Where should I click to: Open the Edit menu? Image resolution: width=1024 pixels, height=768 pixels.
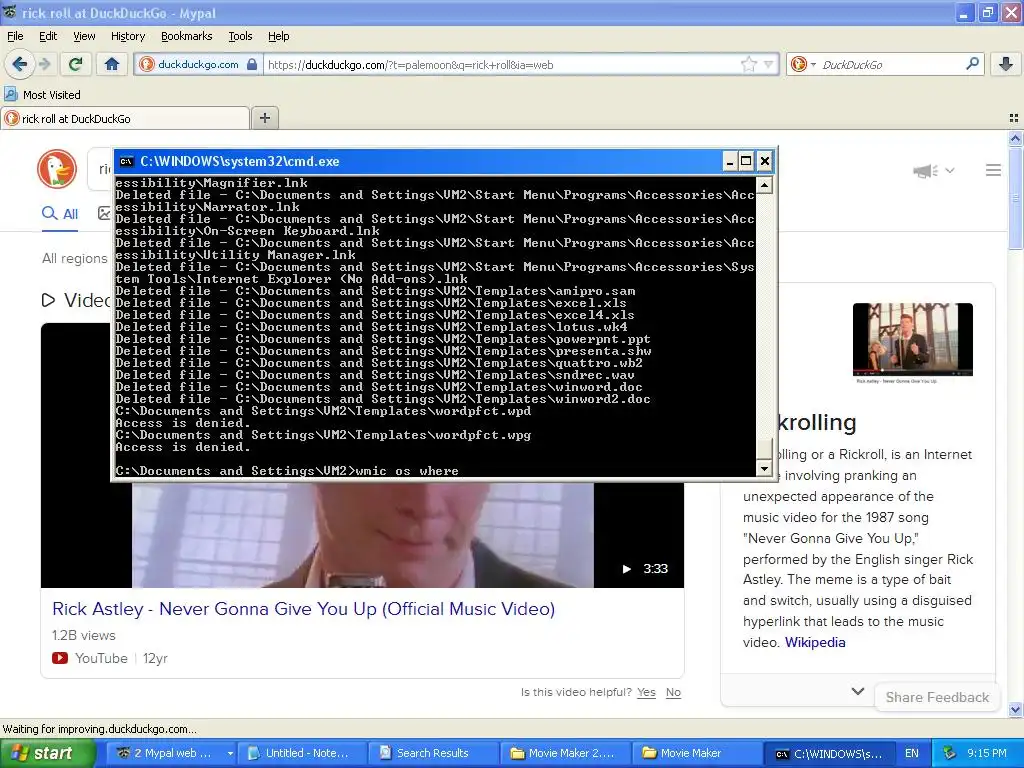point(48,36)
